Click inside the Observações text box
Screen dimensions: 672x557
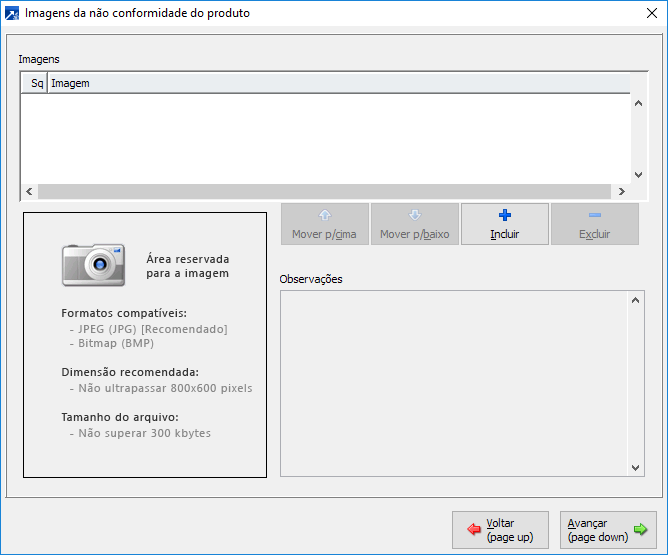pos(456,385)
